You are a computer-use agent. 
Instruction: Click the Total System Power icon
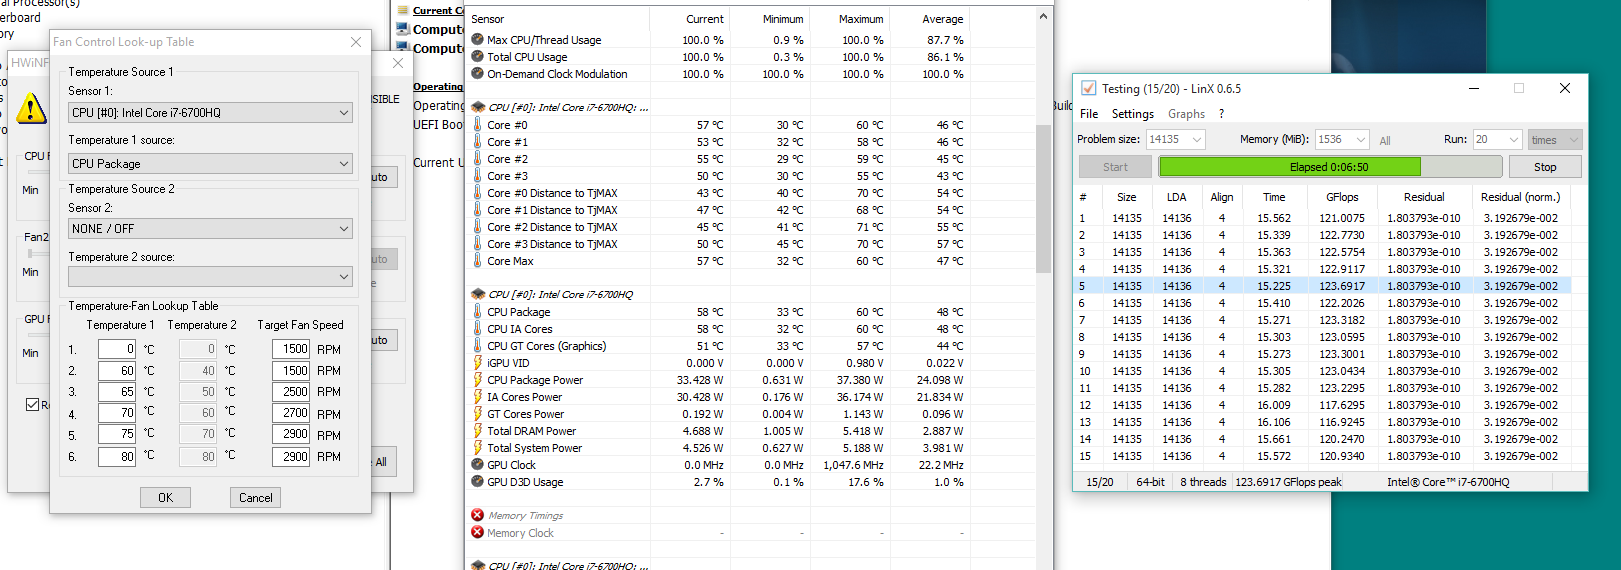(477, 448)
